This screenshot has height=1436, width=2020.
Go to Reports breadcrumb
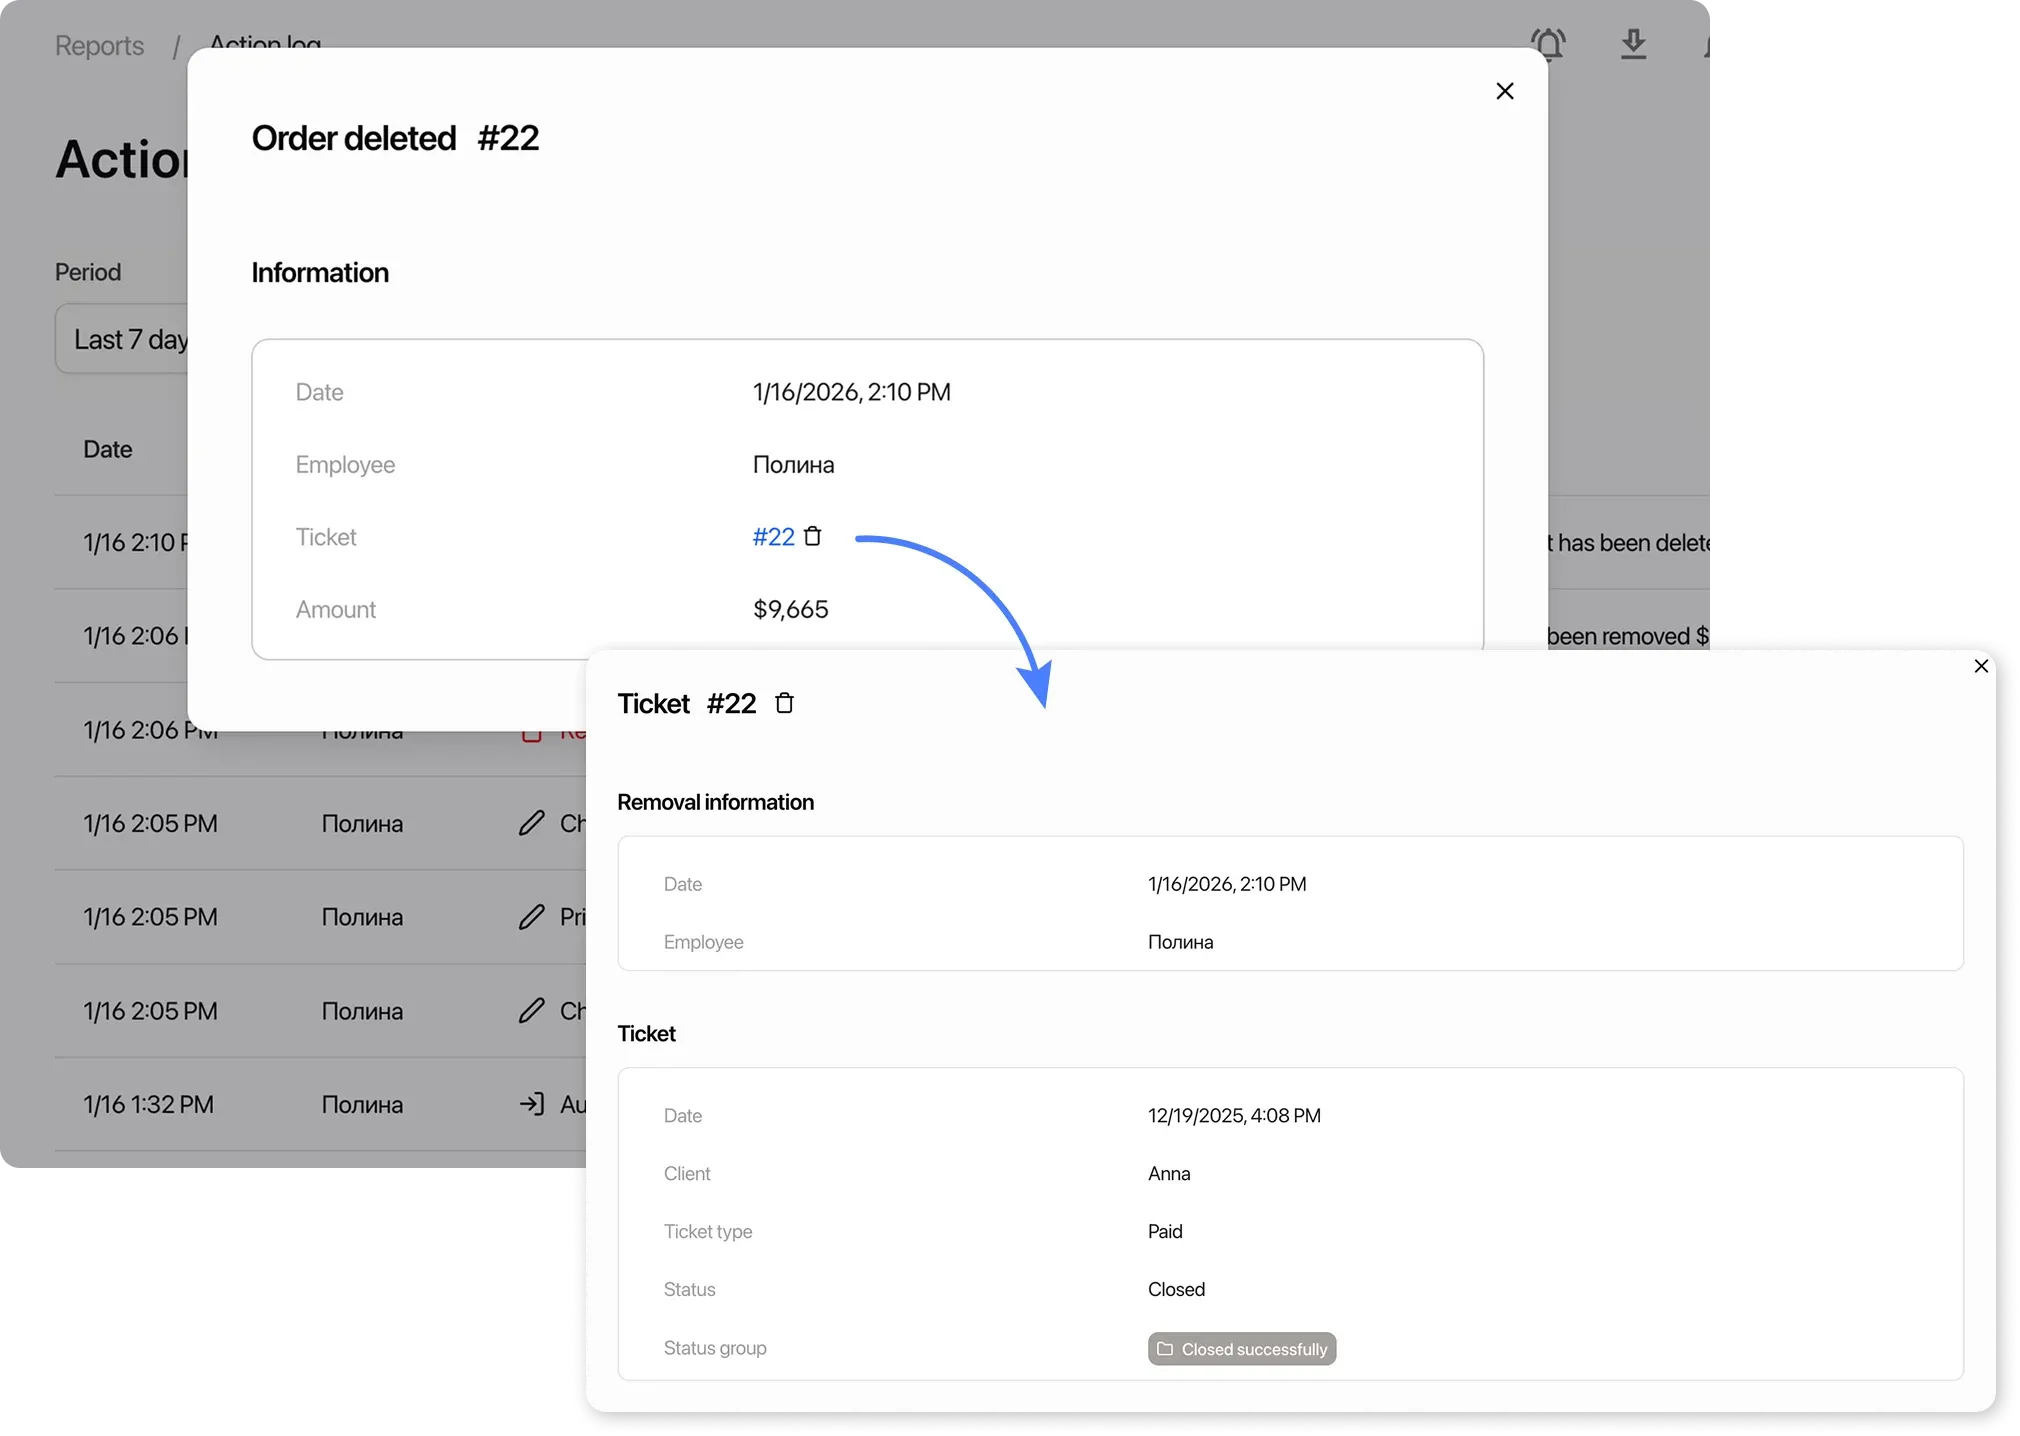click(99, 46)
